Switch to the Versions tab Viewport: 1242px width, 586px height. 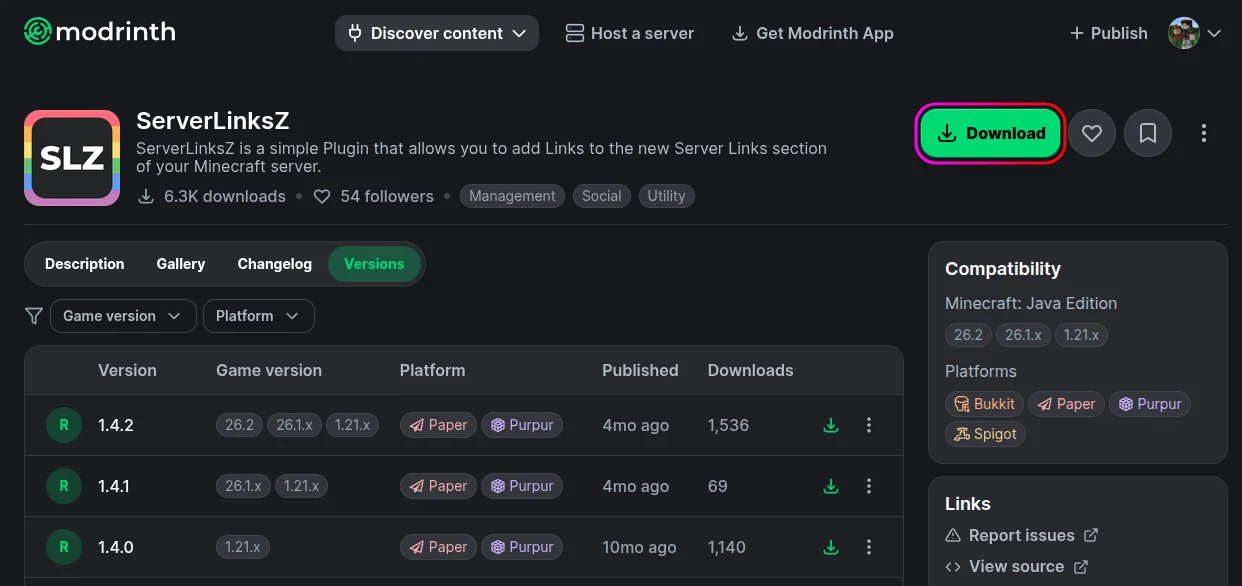point(374,264)
